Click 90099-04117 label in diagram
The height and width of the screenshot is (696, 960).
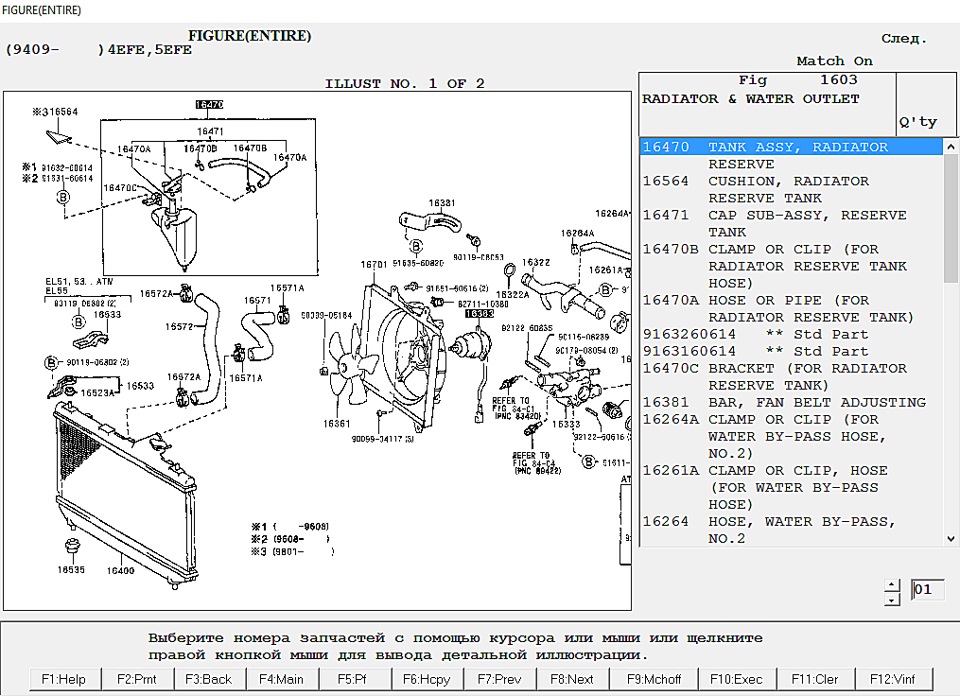coord(383,439)
